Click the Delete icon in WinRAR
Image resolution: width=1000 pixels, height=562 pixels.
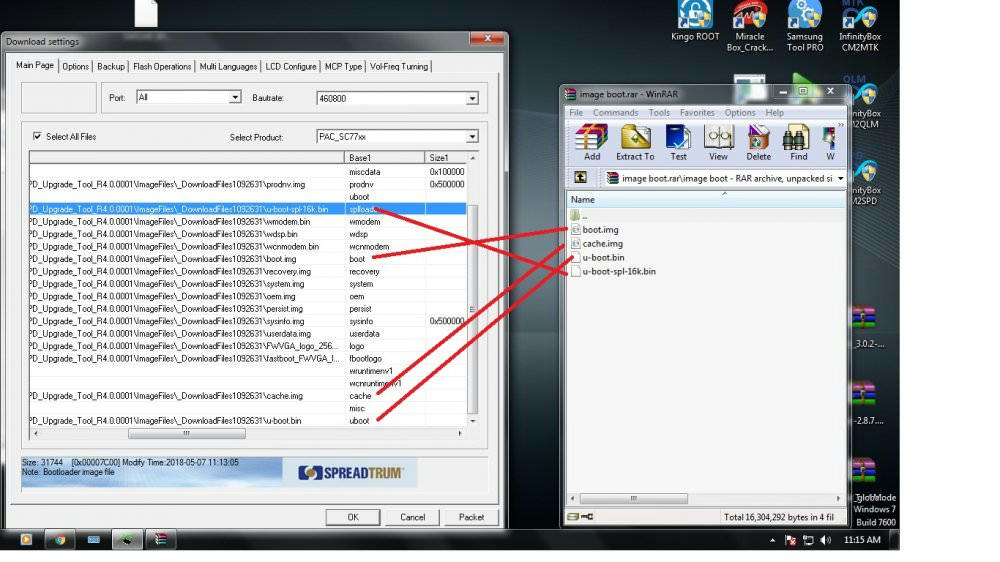(758, 141)
